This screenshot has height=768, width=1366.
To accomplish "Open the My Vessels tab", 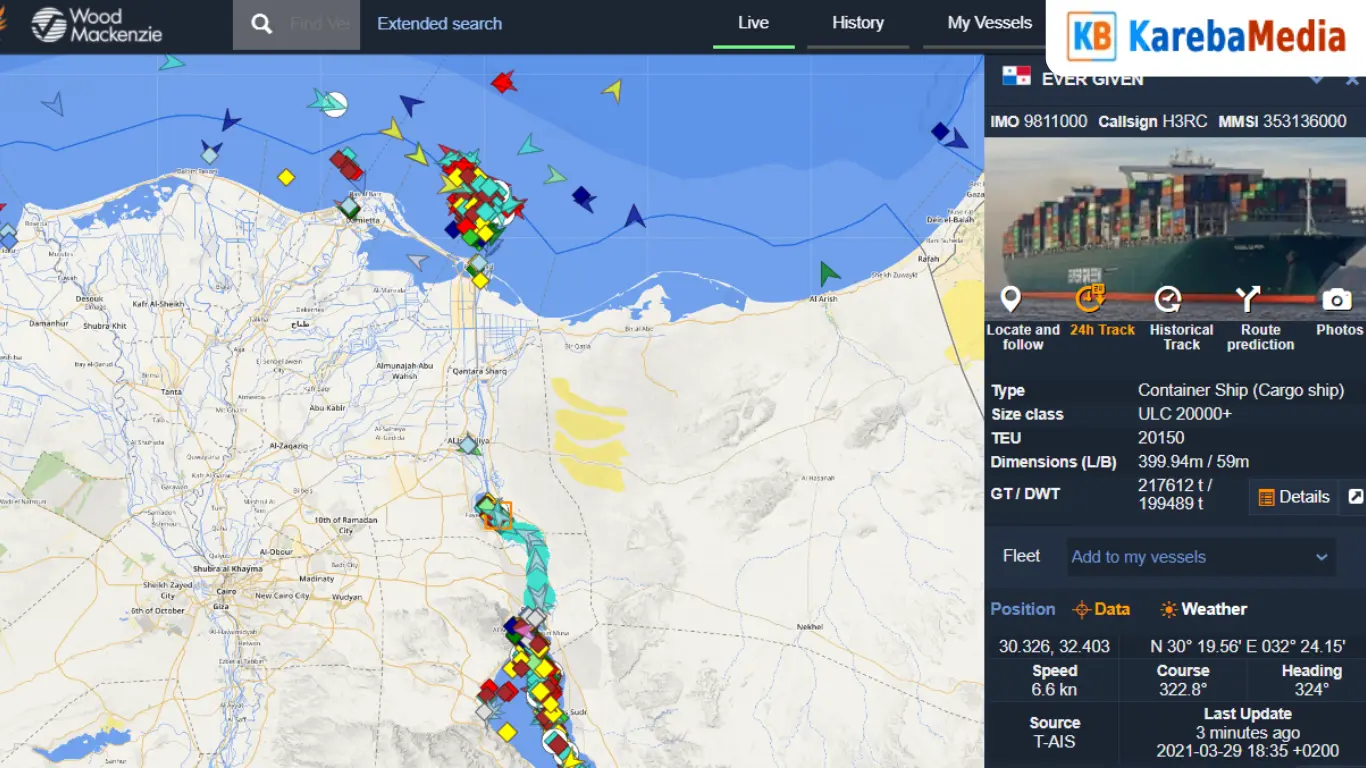I will coord(989,23).
